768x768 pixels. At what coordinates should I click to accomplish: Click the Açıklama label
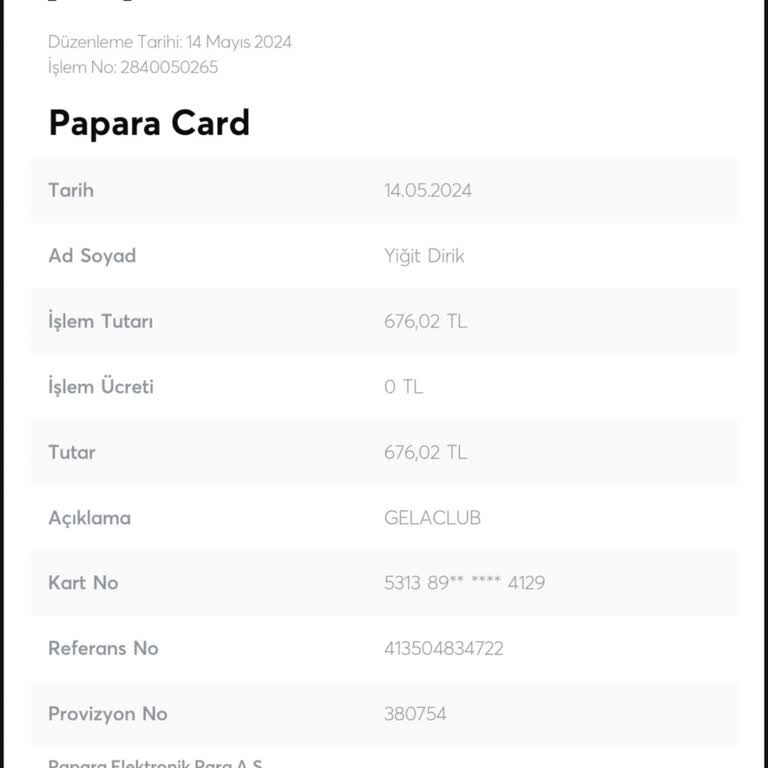pyautogui.click(x=90, y=518)
